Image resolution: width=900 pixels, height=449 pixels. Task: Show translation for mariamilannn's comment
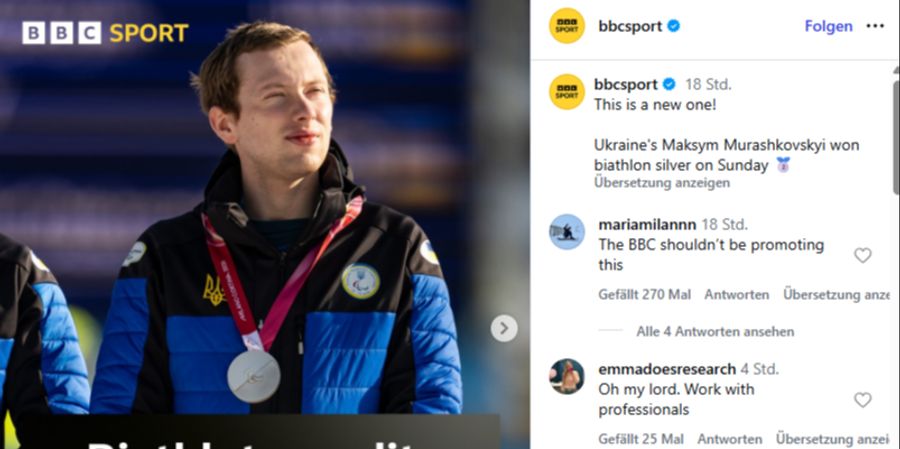[x=836, y=295]
